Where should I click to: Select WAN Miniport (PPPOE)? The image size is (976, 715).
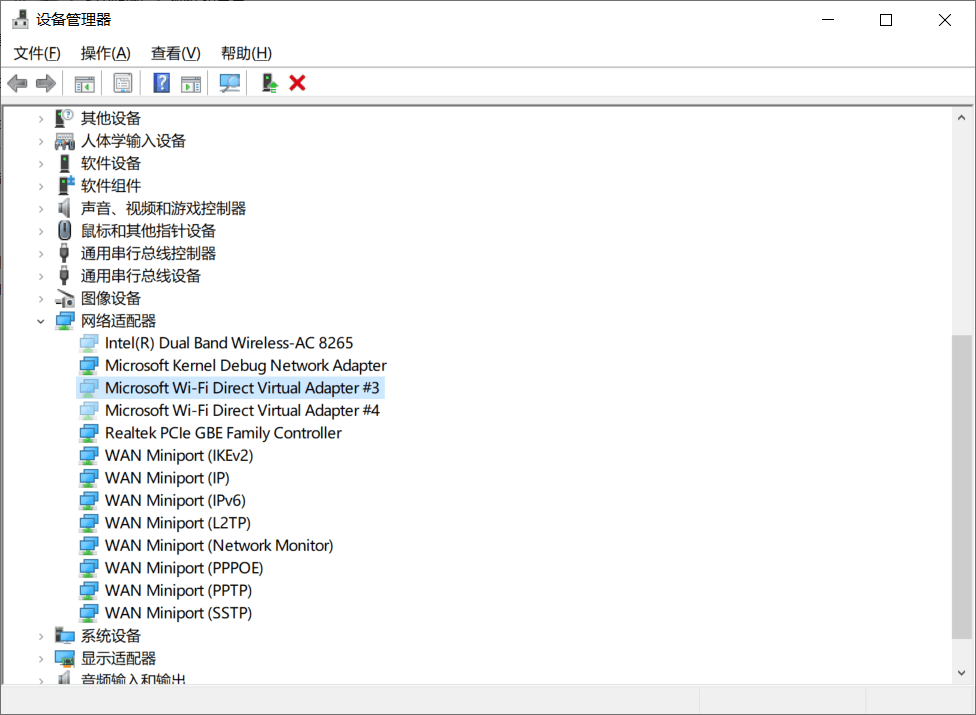(184, 568)
